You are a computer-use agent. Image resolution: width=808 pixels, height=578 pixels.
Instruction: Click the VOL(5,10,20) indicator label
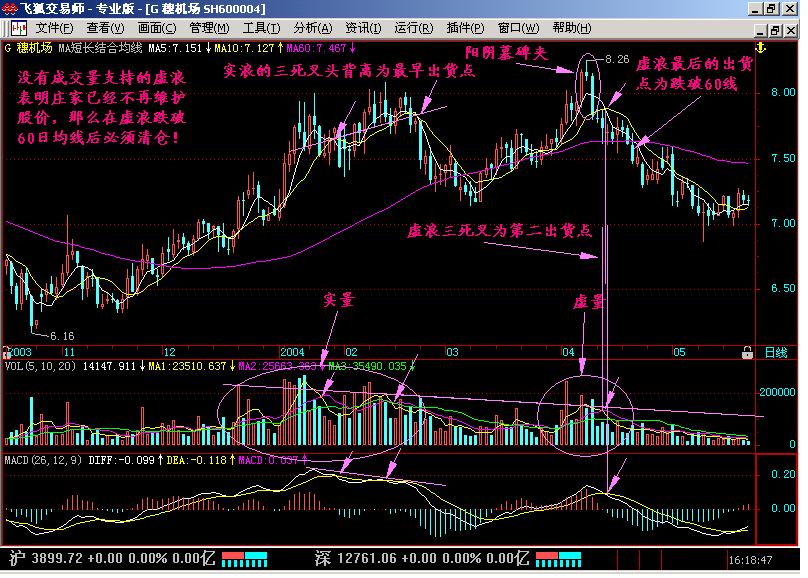pos(40,366)
